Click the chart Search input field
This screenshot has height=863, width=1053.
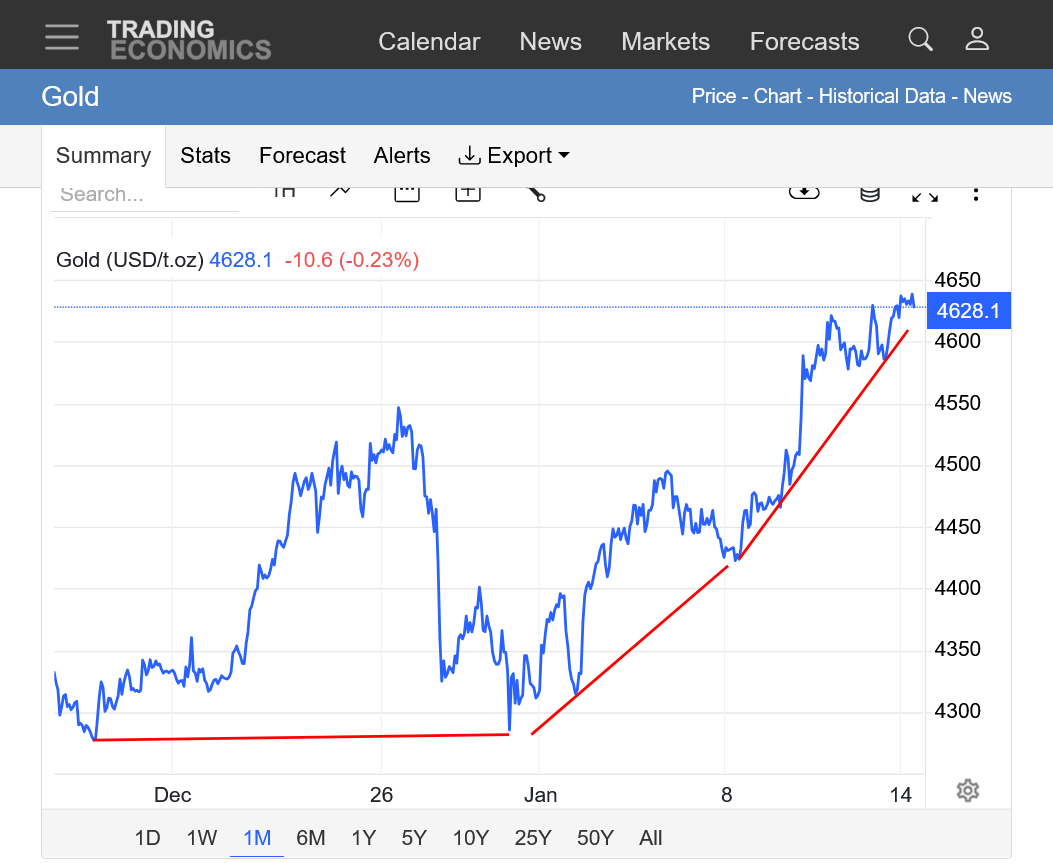point(145,195)
